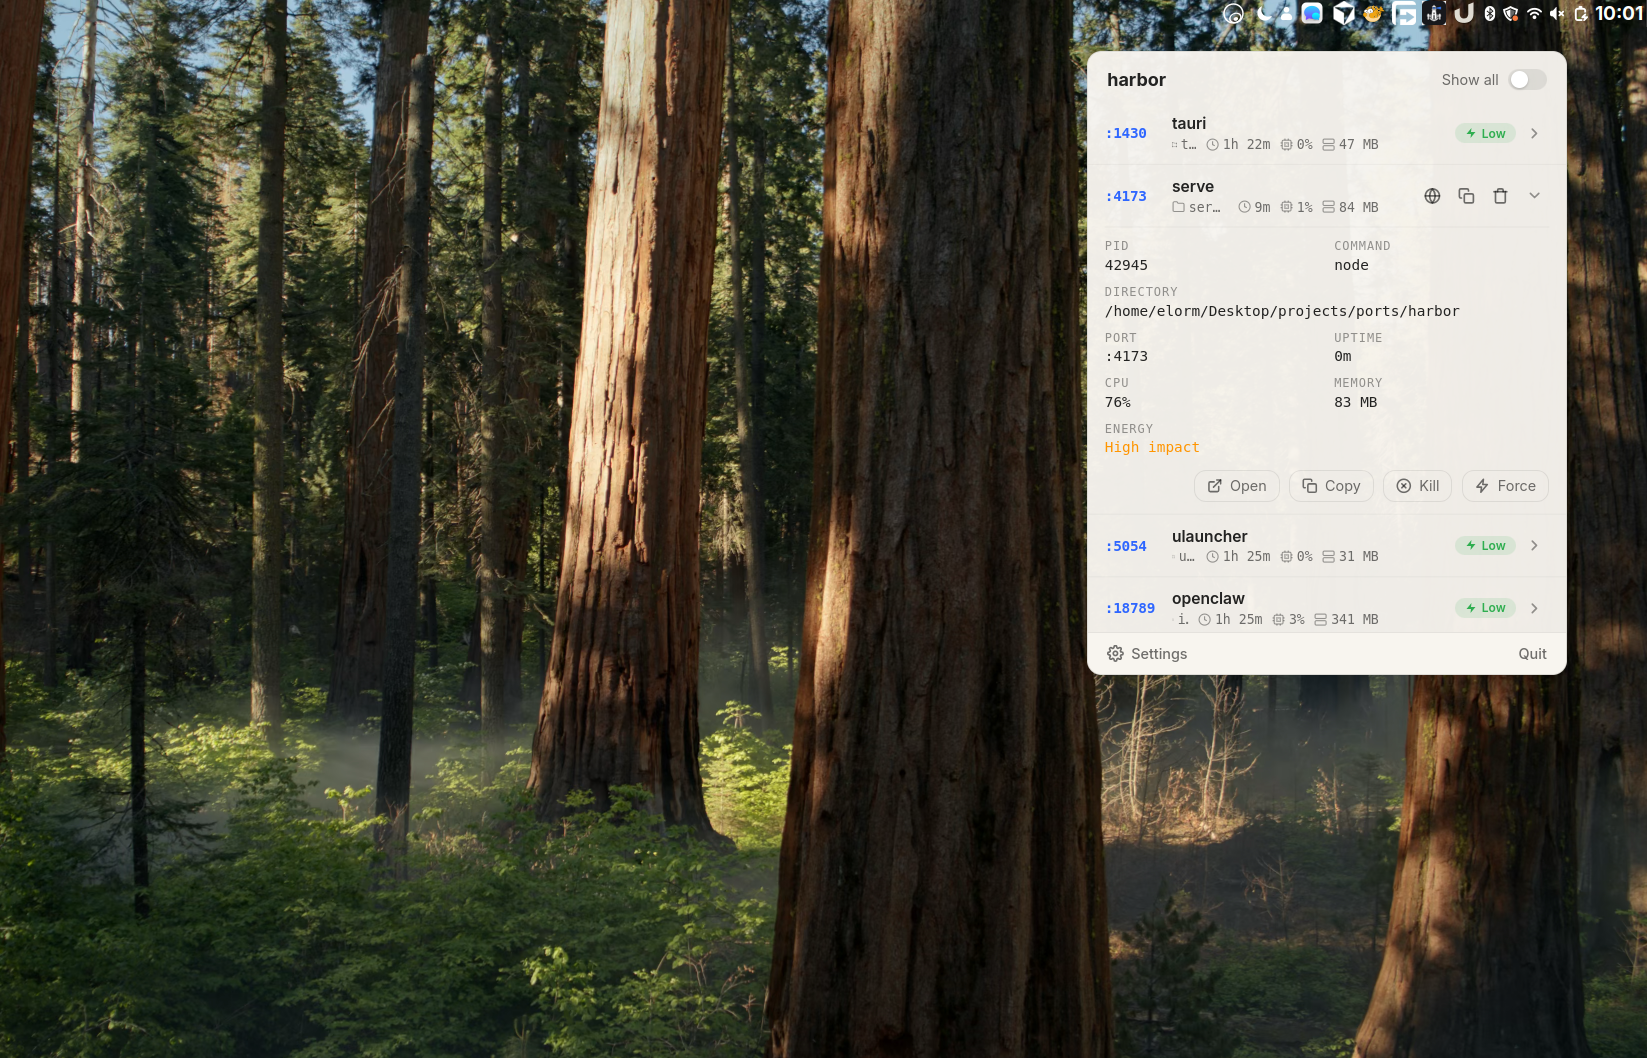This screenshot has width=1647, height=1058.
Task: Open serve in browser via globe icon
Action: (x=1432, y=196)
